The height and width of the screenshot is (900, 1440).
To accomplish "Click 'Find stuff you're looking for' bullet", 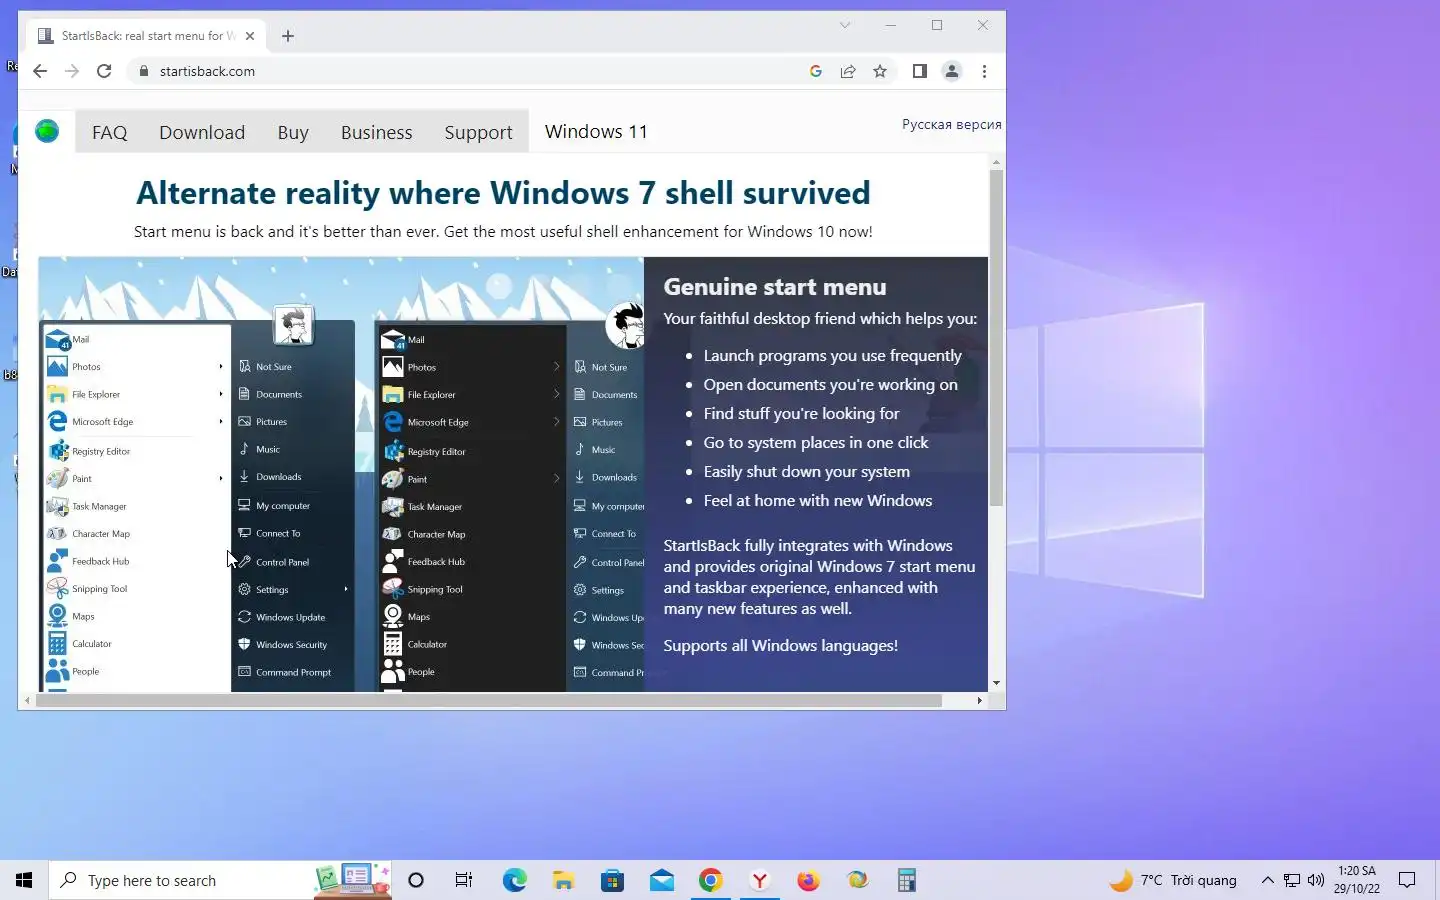I will click(801, 413).
